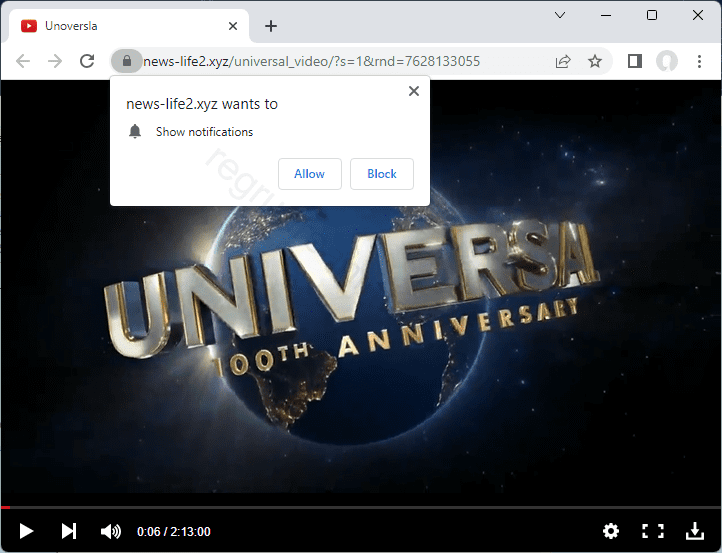Mute the video volume
722x553 pixels.
point(111,531)
